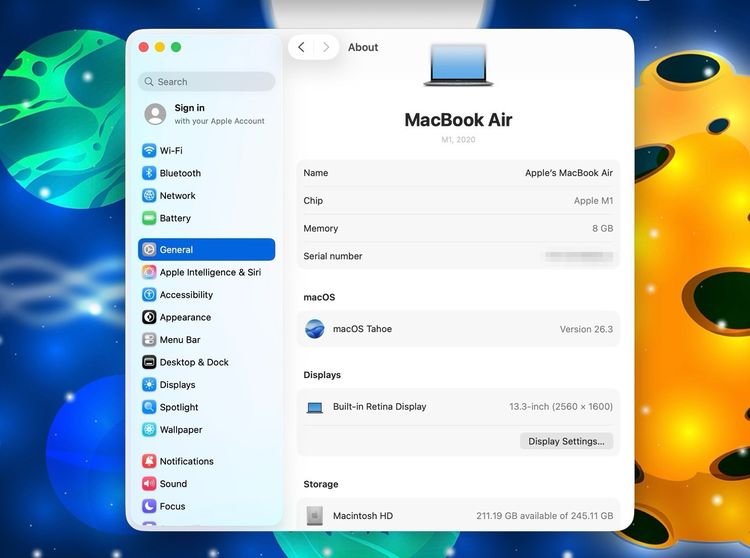Click Version 26.3 text
This screenshot has width=750, height=558.
[x=586, y=329]
